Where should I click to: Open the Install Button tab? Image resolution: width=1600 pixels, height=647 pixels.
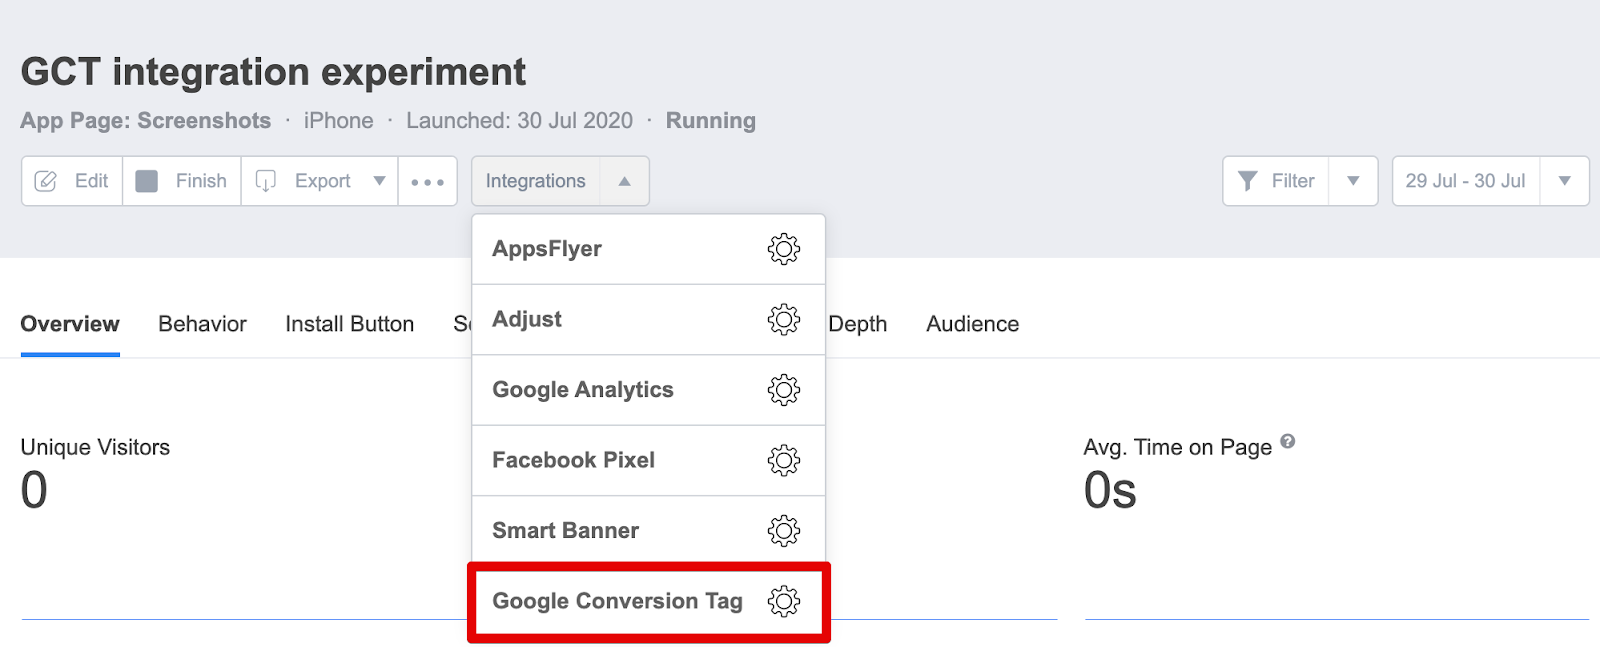pos(349,324)
